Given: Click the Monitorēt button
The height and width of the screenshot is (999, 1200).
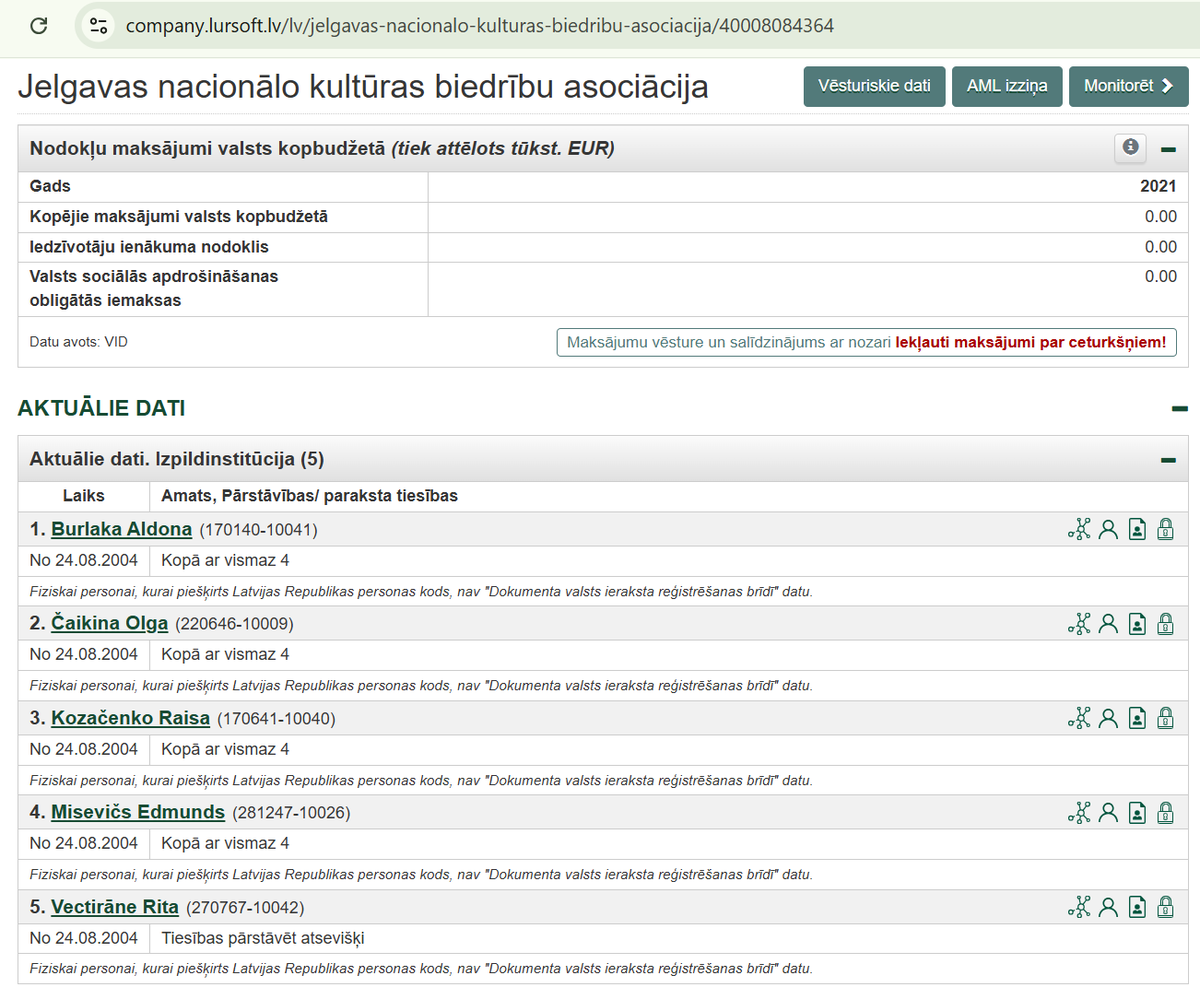Looking at the screenshot, I should [1129, 86].
